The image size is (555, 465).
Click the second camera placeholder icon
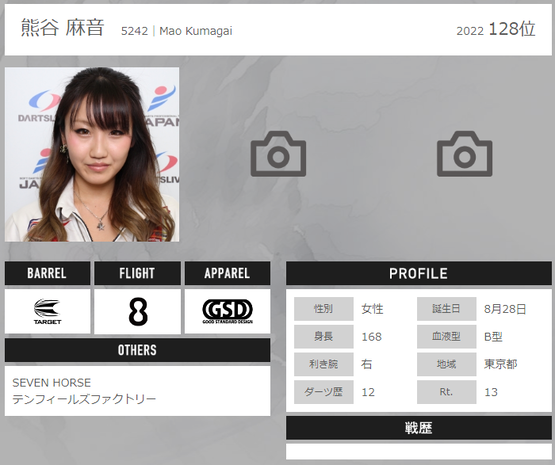pos(464,154)
